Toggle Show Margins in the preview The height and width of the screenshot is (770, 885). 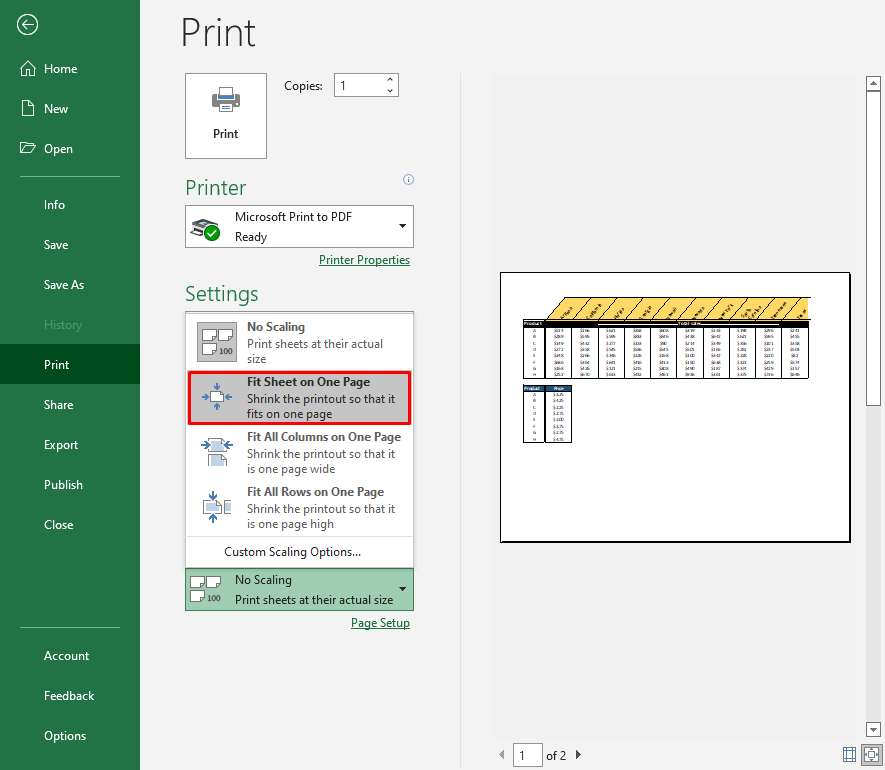coord(849,754)
